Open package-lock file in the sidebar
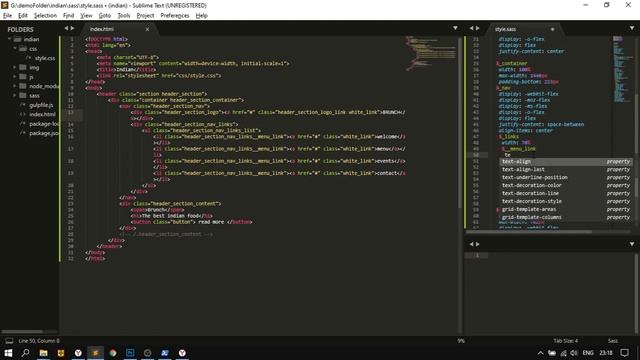 [x=44, y=124]
